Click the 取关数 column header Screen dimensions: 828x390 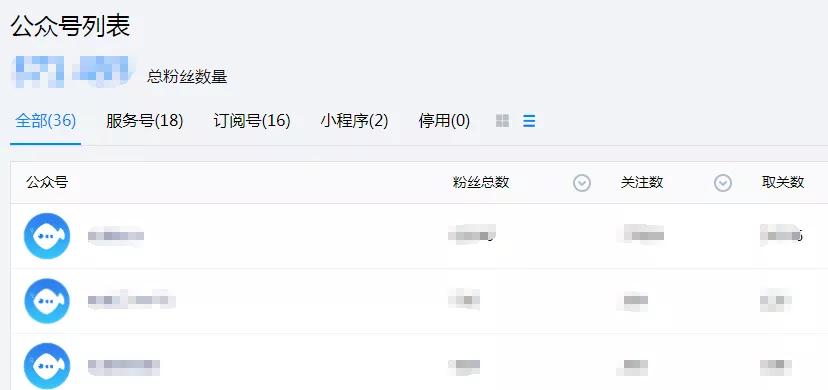[x=783, y=183]
